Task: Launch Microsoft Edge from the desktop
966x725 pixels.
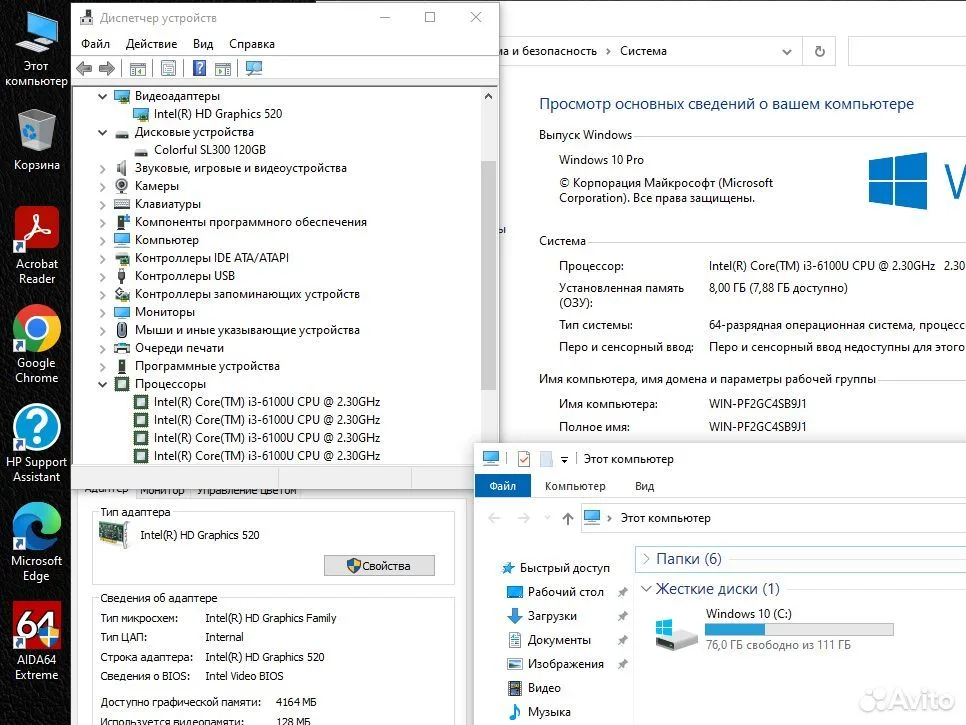Action: [36, 543]
